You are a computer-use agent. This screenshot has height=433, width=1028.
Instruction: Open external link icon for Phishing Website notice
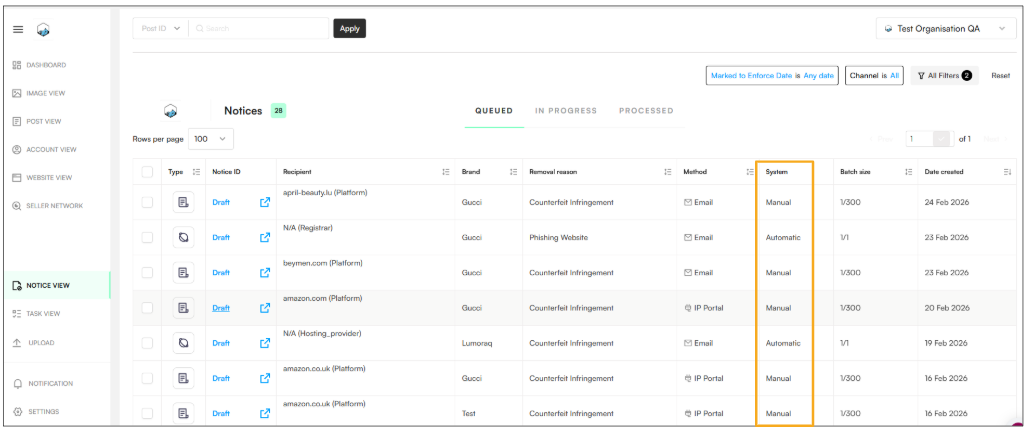click(265, 237)
